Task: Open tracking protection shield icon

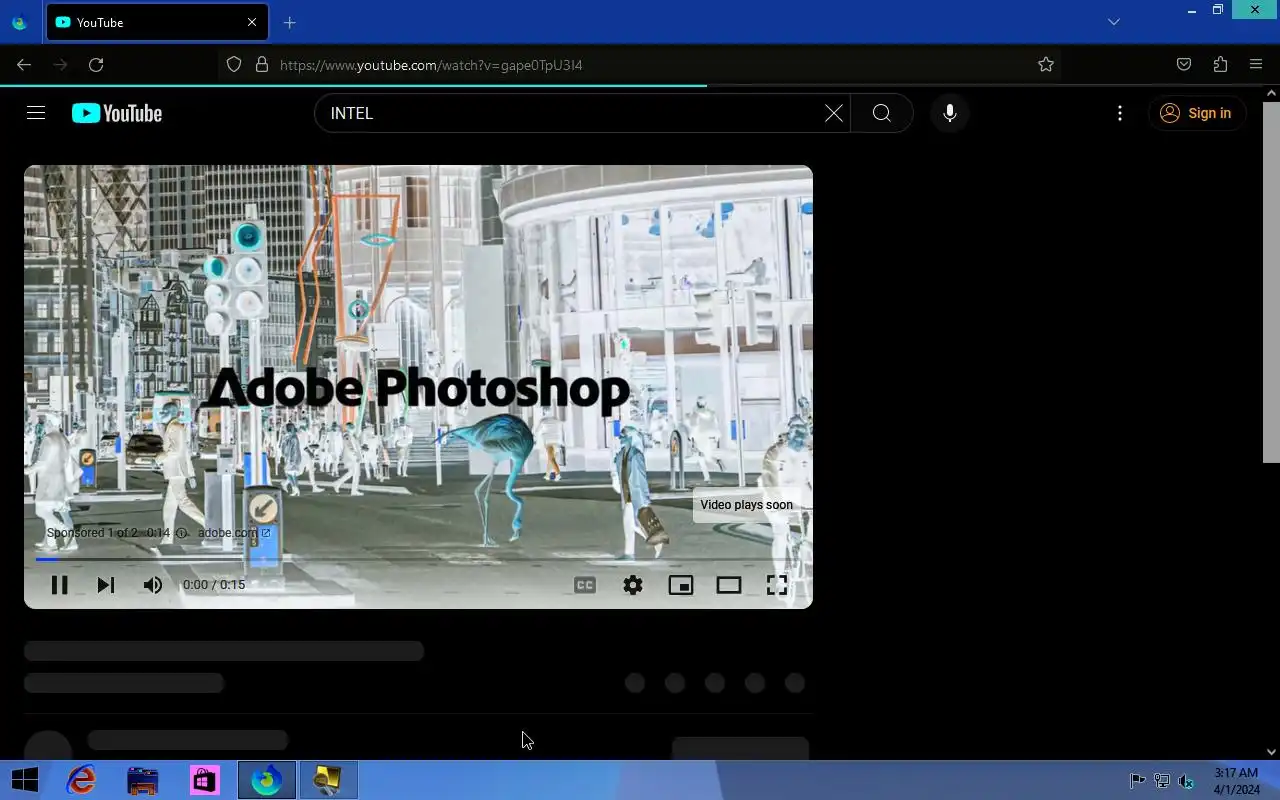Action: [234, 65]
